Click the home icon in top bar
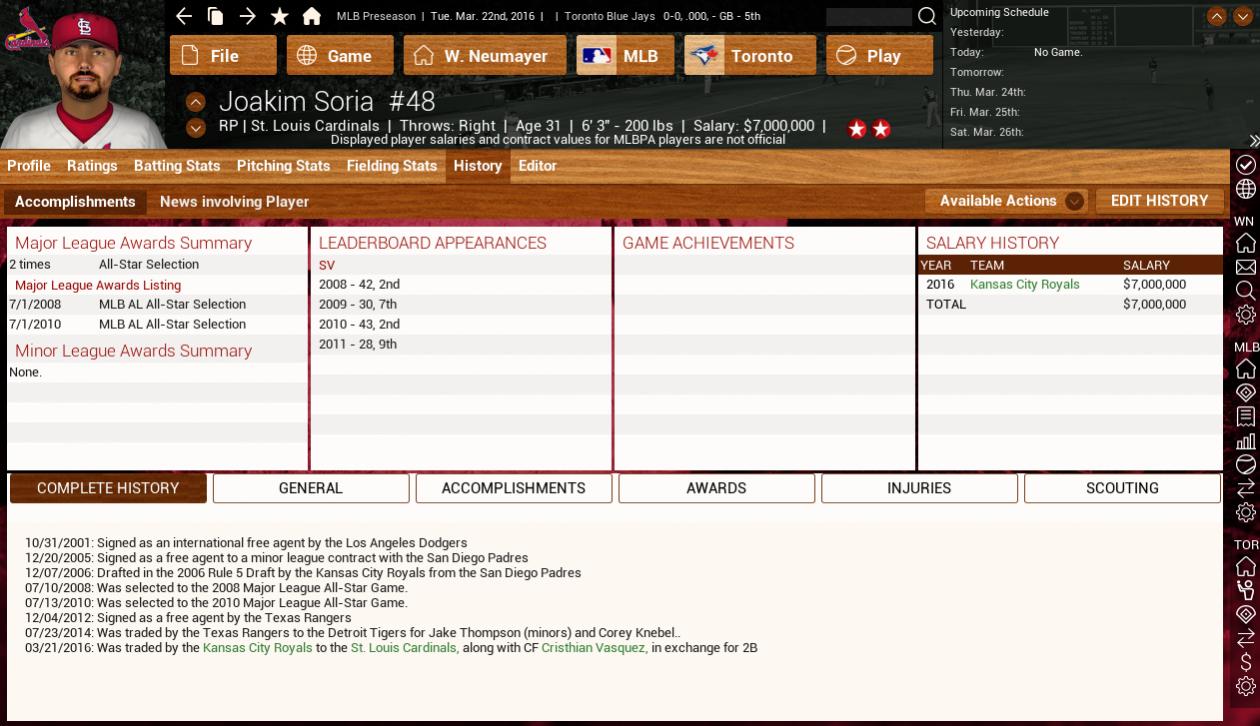 pyautogui.click(x=312, y=16)
